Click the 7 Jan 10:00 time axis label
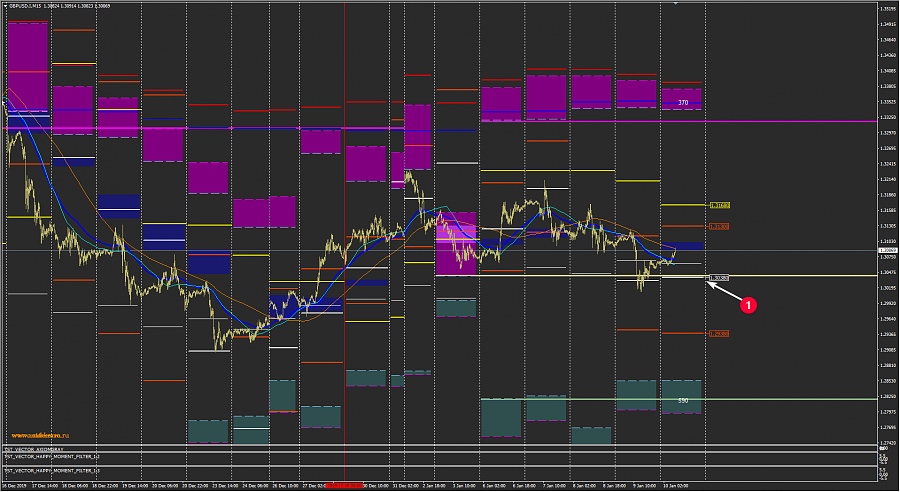This screenshot has height=492, width=900. click(554, 486)
